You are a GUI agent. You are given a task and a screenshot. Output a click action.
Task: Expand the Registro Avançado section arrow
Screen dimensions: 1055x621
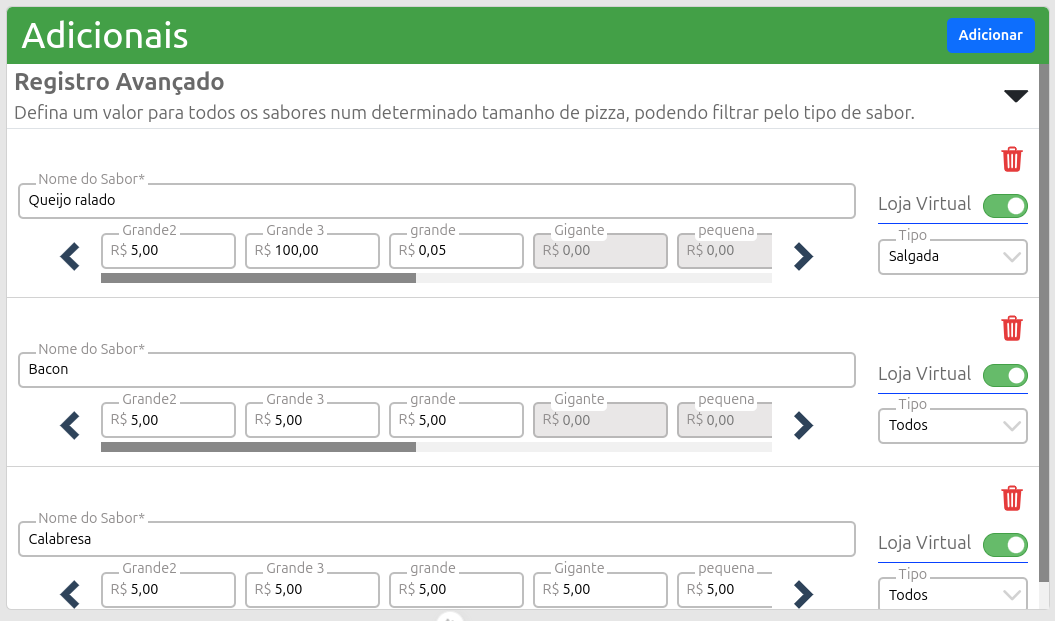[x=1016, y=96]
